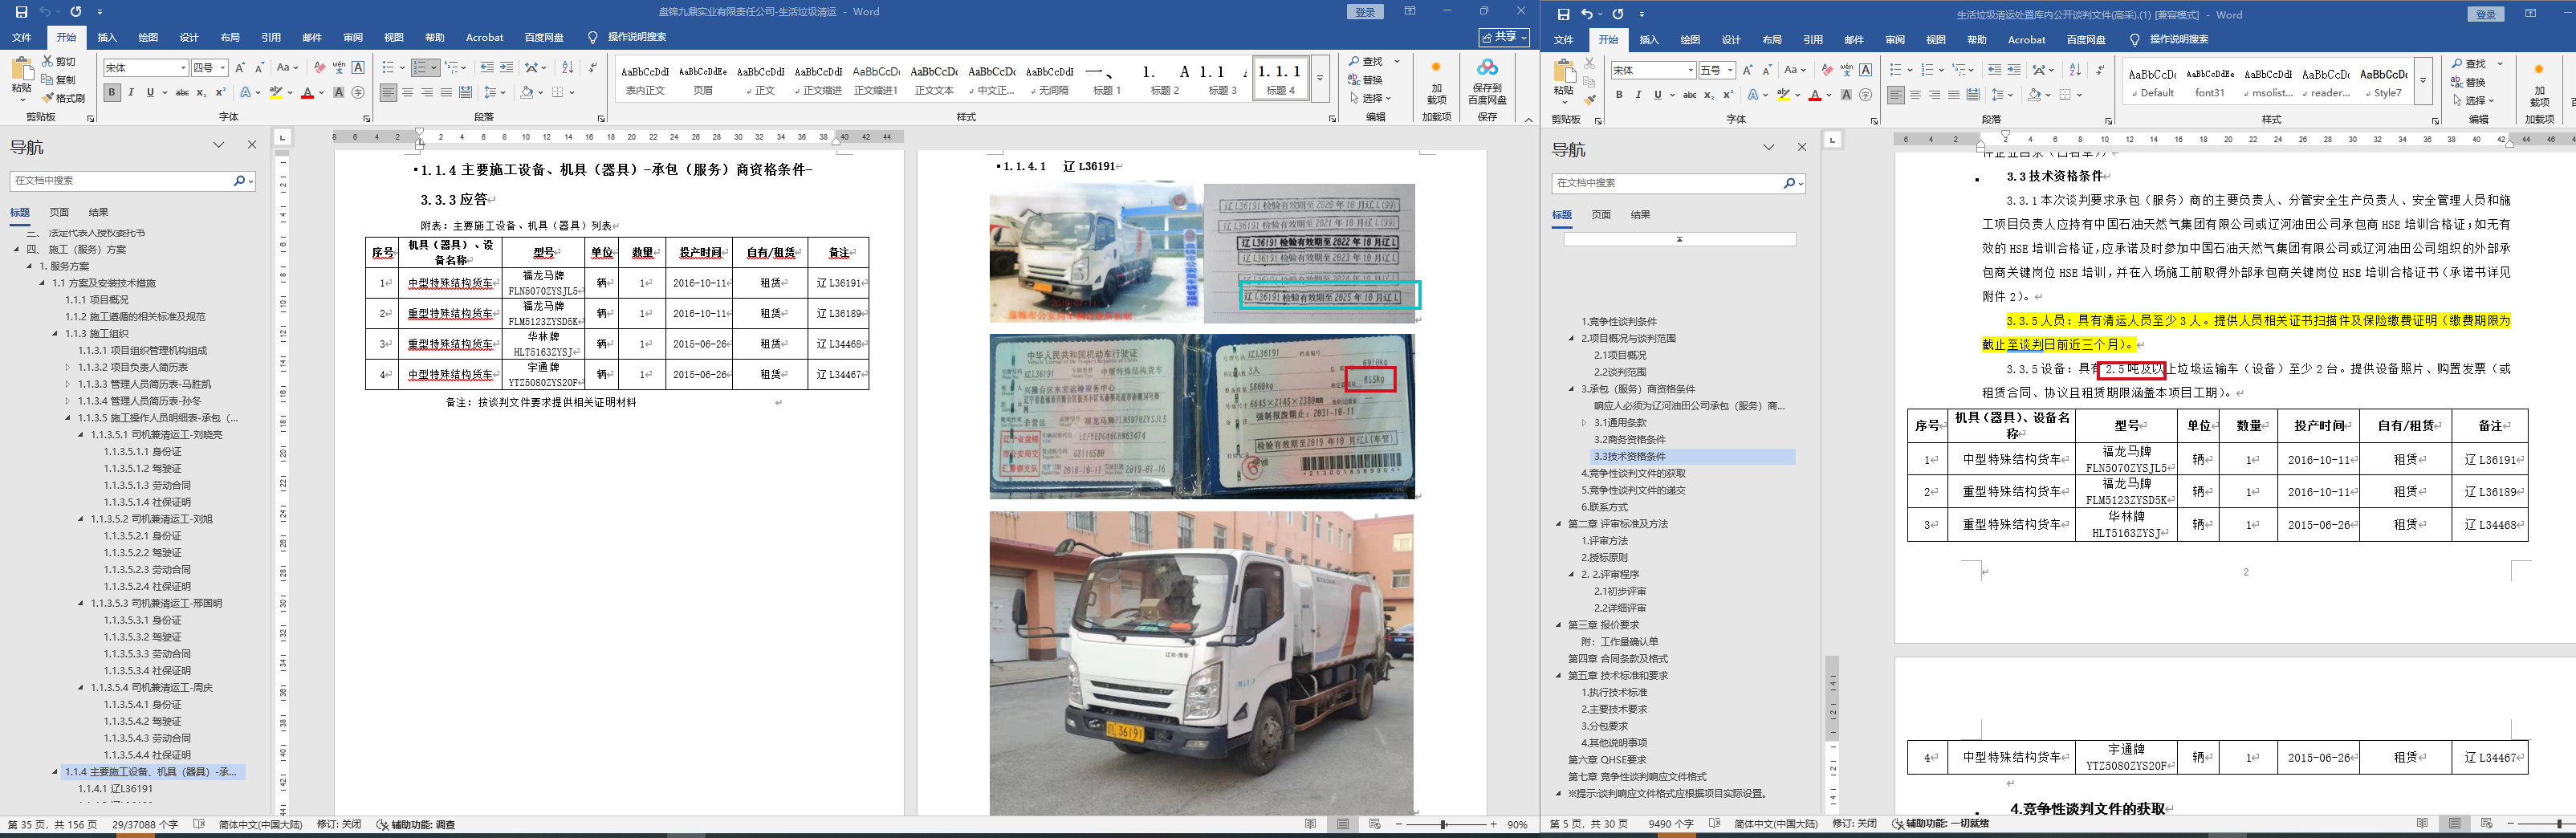Click red font color swatch in left window
This screenshot has height=838, width=2576.
point(307,93)
